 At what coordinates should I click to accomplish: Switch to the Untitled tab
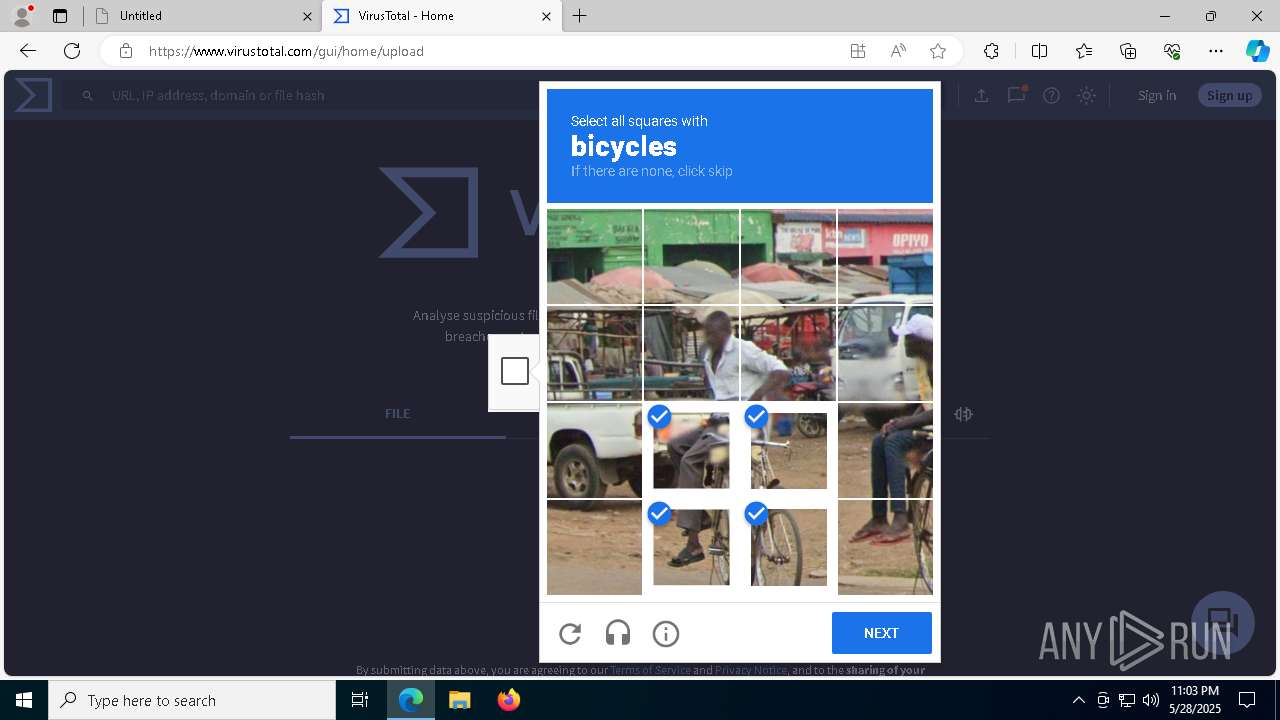pos(200,16)
